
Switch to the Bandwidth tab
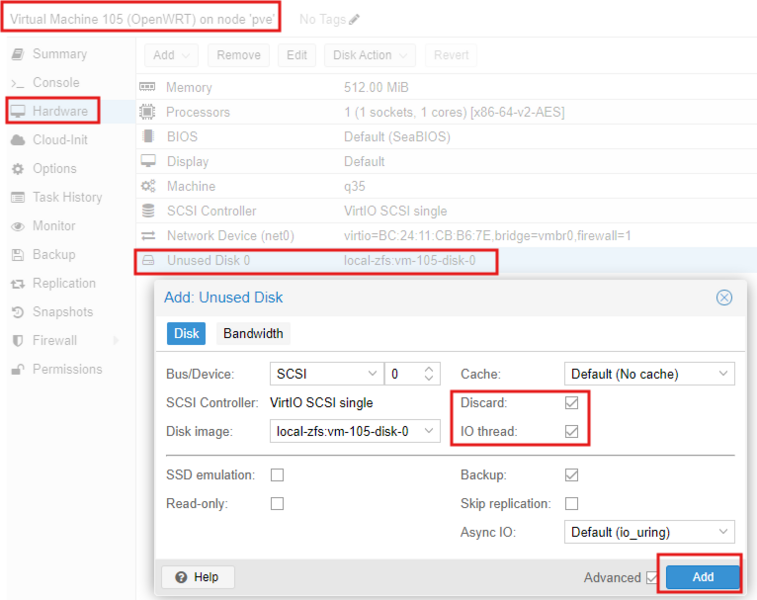[253, 334]
